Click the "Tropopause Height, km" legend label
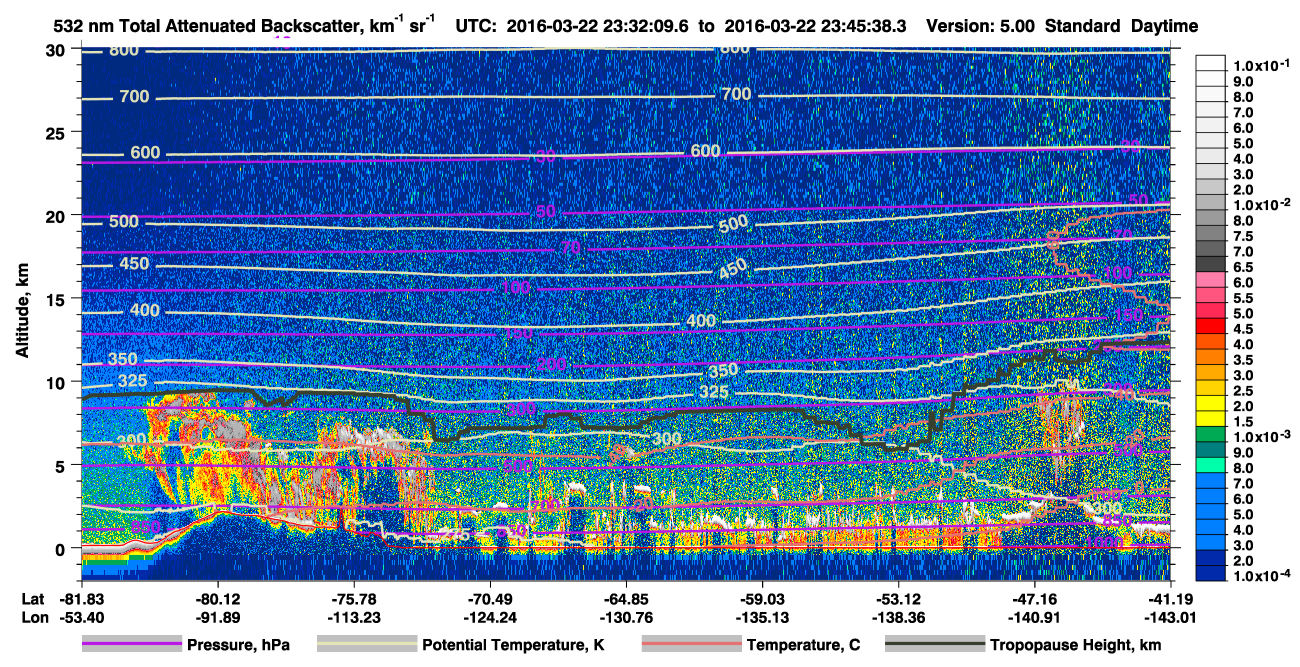Image resolution: width=1300 pixels, height=667 pixels. (1076, 645)
